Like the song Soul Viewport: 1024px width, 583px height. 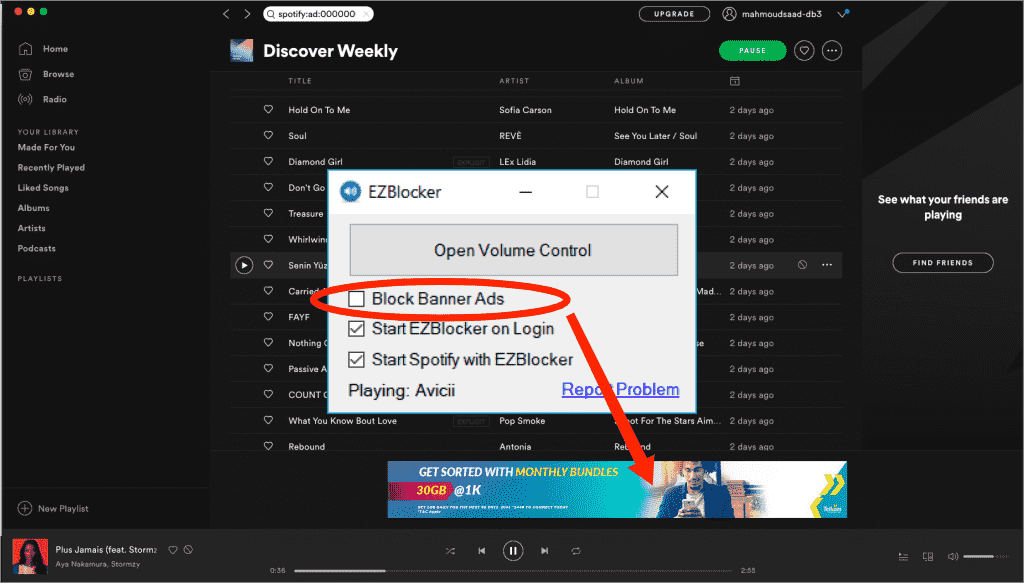tap(268, 136)
